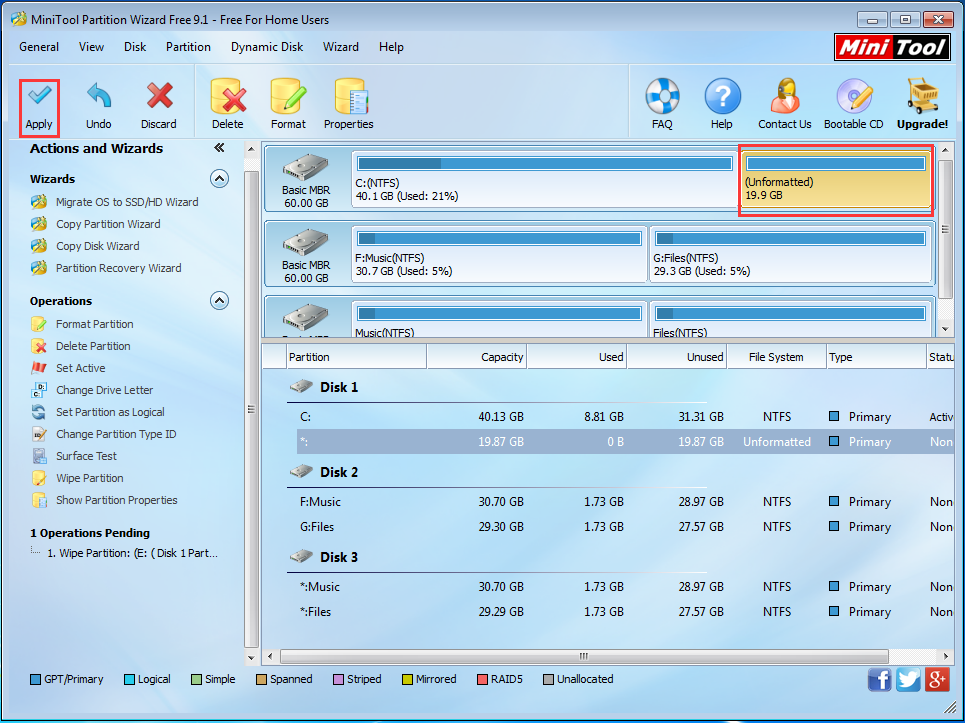Start Migrate OS to SSD/HD Wizard

click(114, 202)
